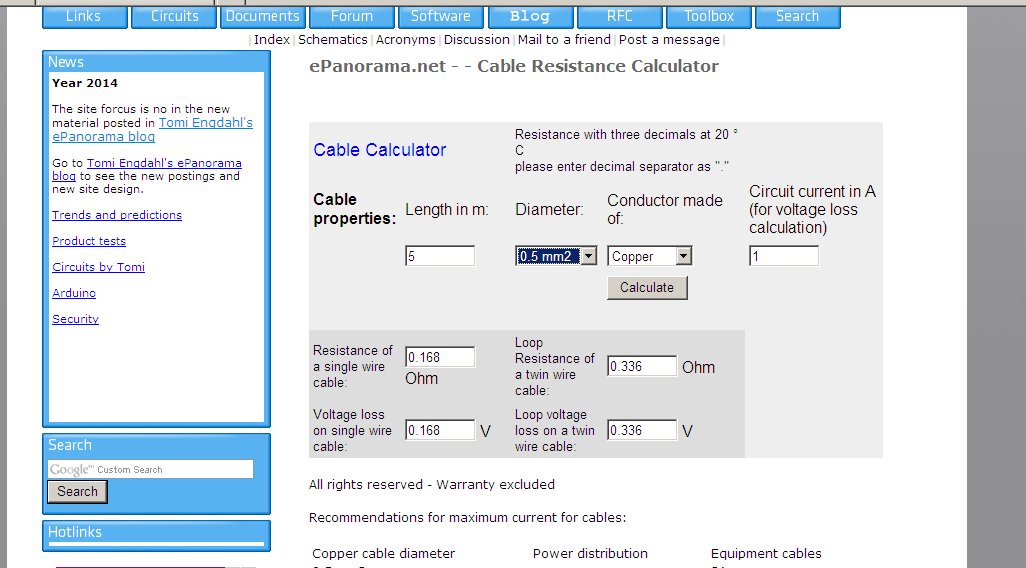1026x568 pixels.
Task: Switch to the Software tab
Action: [x=440, y=17]
